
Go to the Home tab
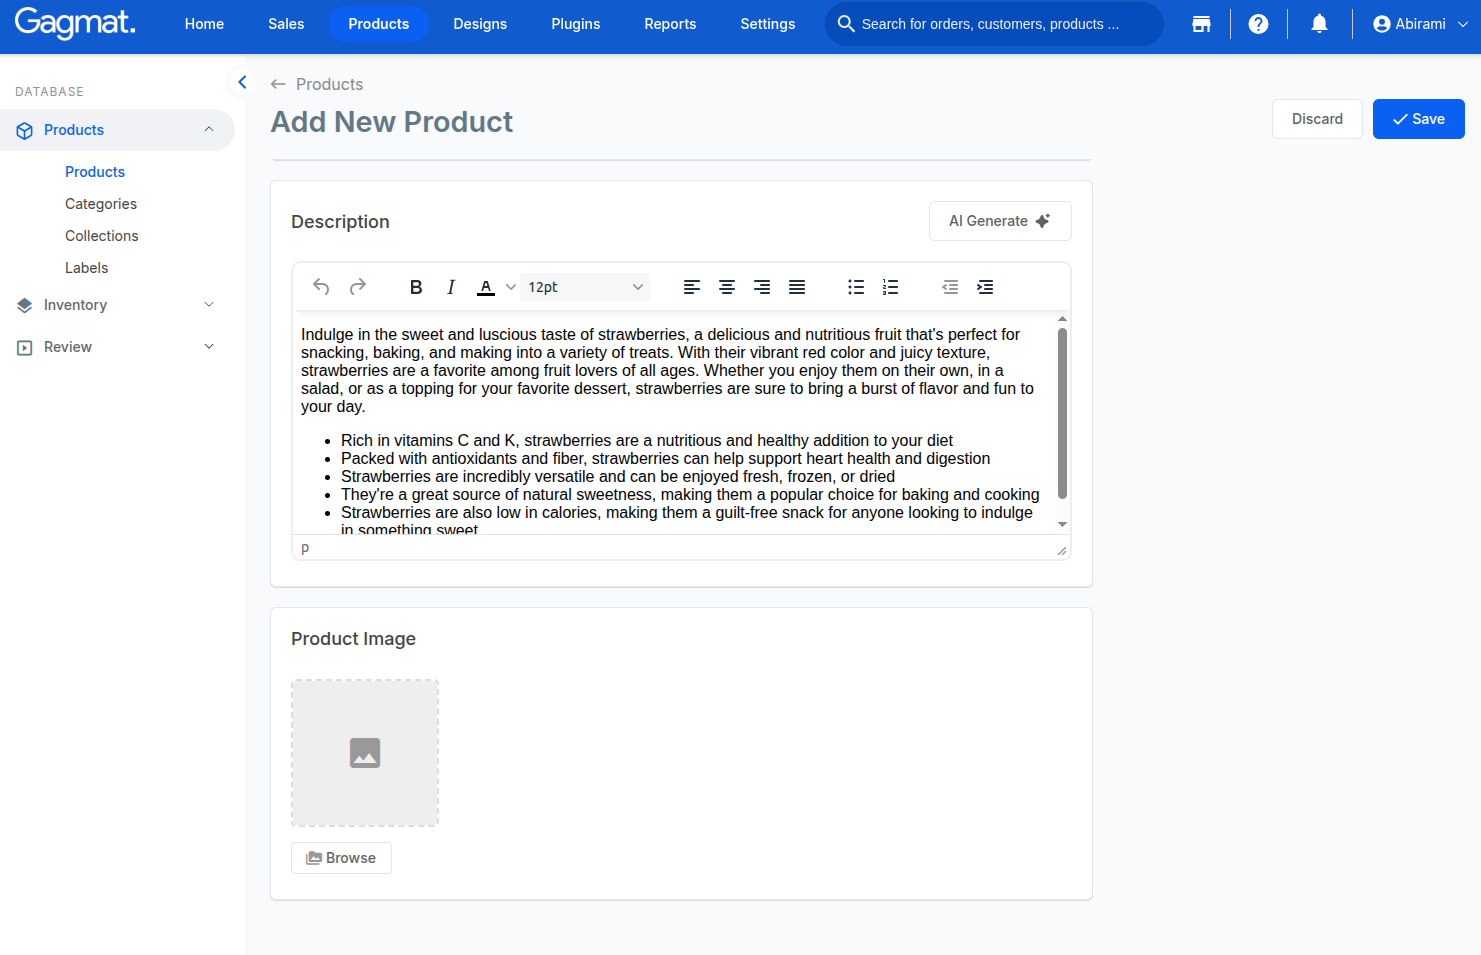tap(204, 24)
